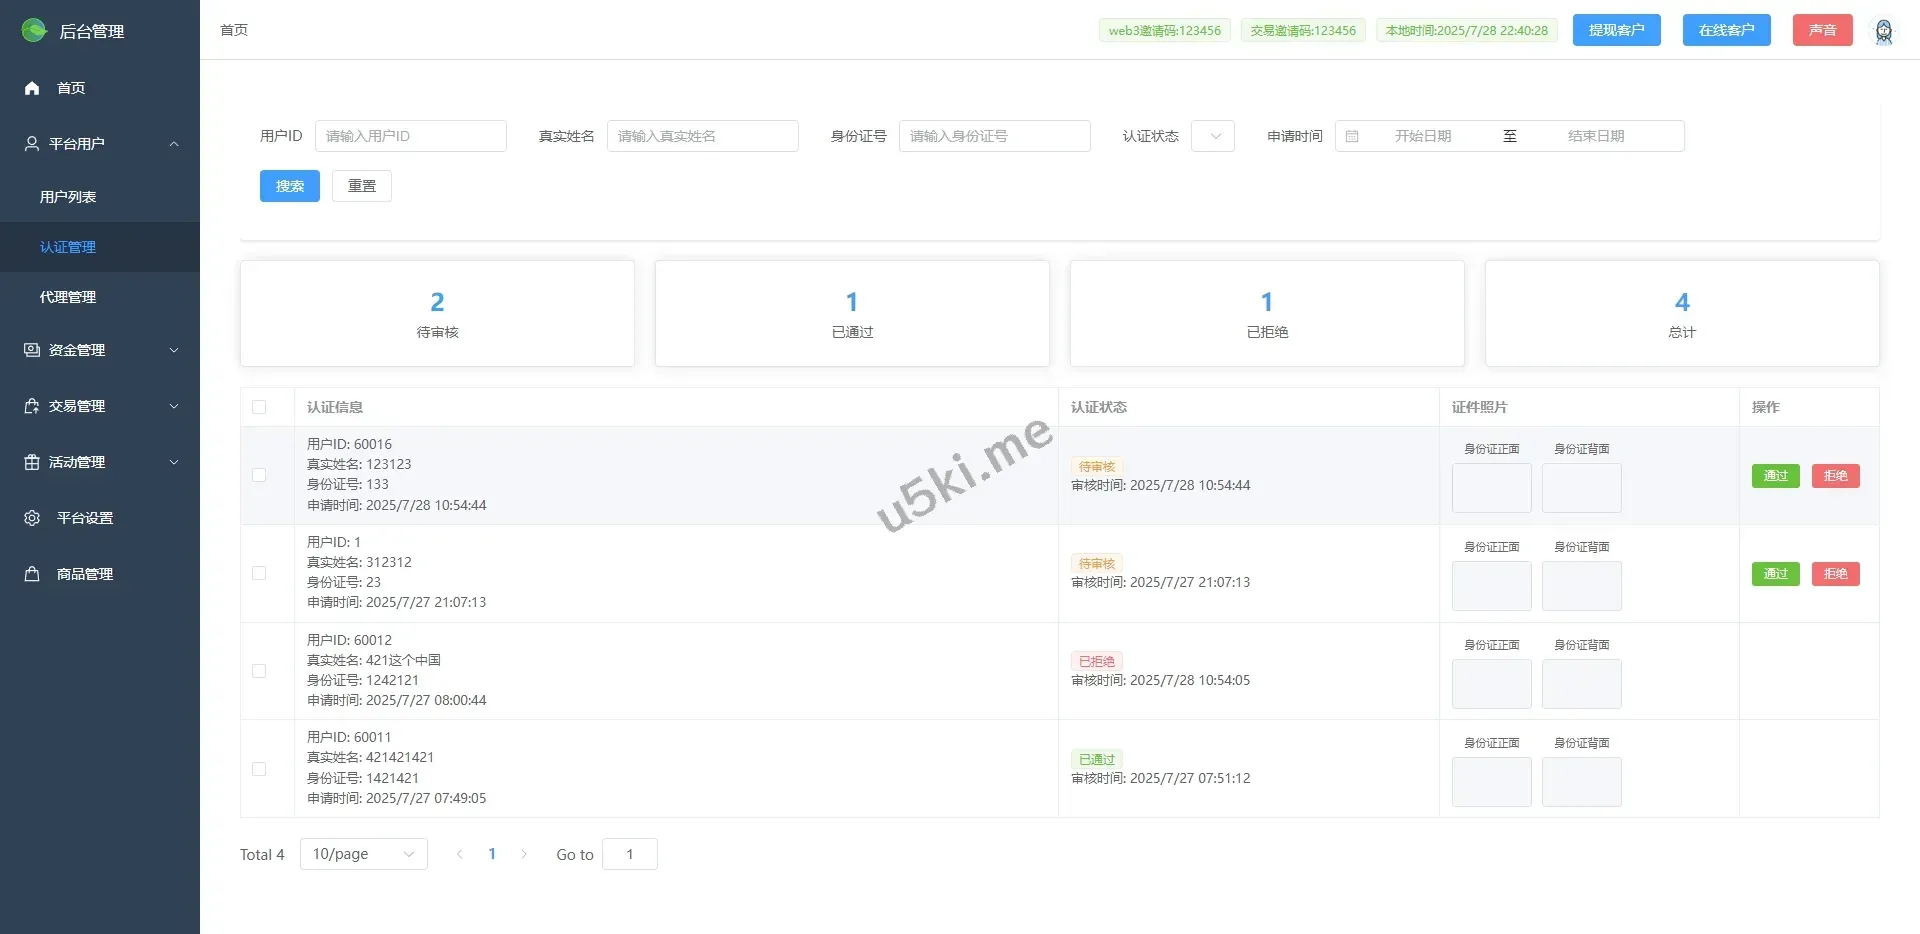Viewport: 1920px width, 934px height.
Task: Click the platform users person icon
Action: 32,144
